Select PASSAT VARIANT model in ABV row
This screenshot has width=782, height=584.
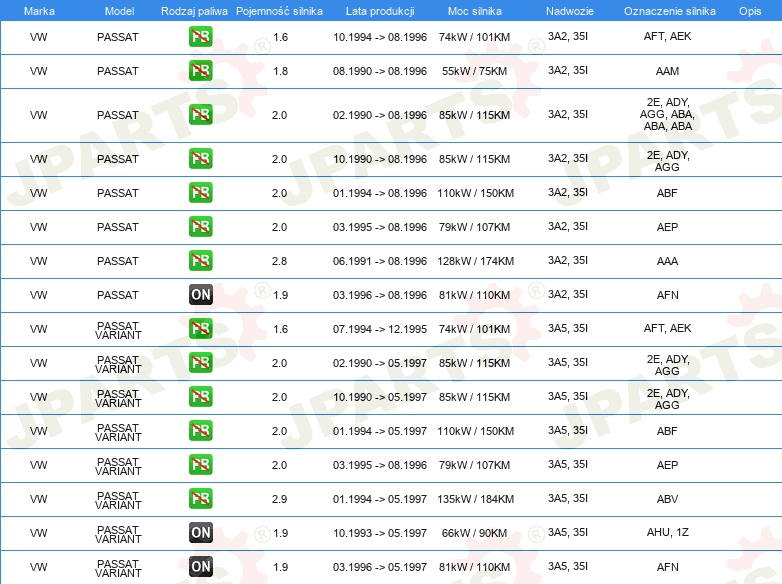click(118, 500)
